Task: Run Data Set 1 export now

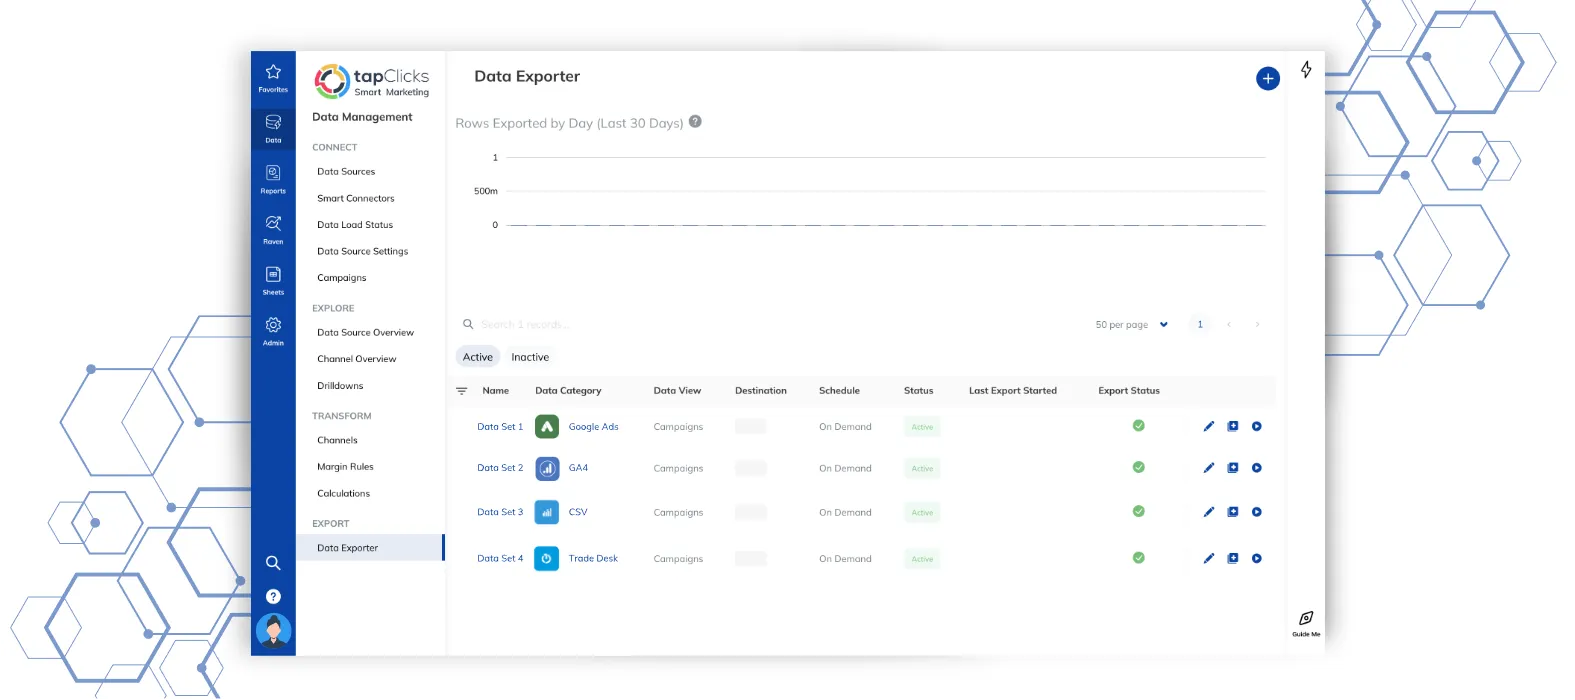Action: click(1257, 426)
